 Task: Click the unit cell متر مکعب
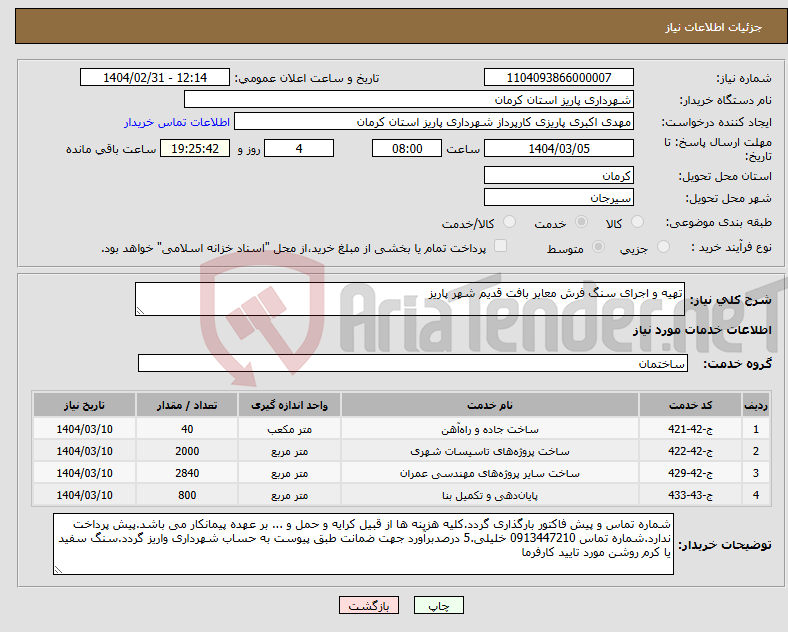(289, 430)
